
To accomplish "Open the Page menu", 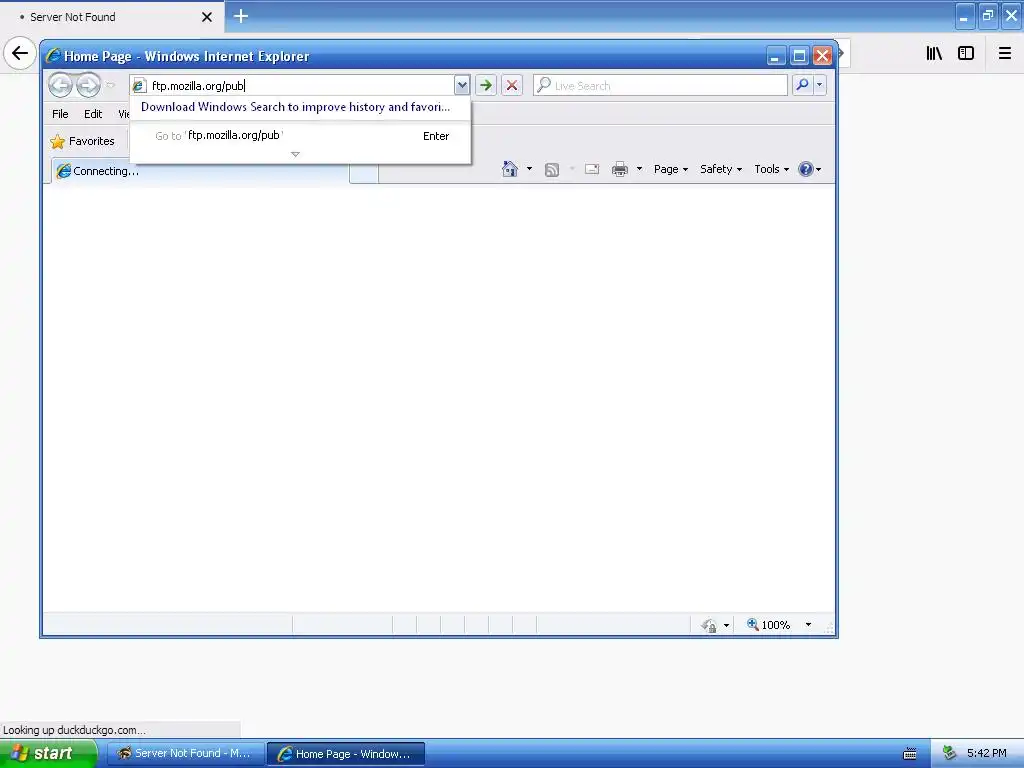I will 671,169.
